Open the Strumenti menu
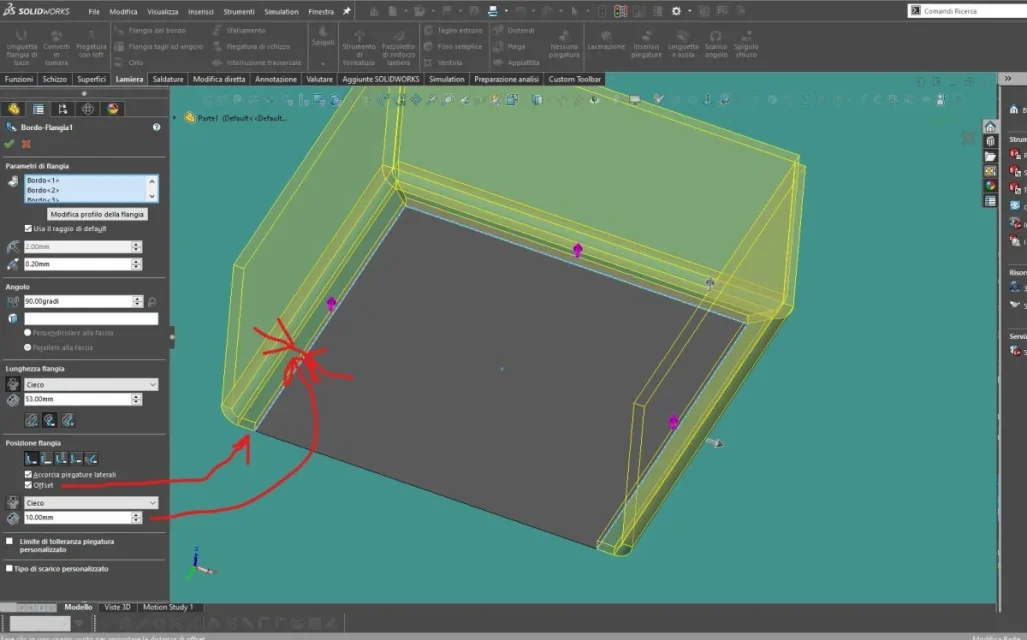 tap(238, 12)
